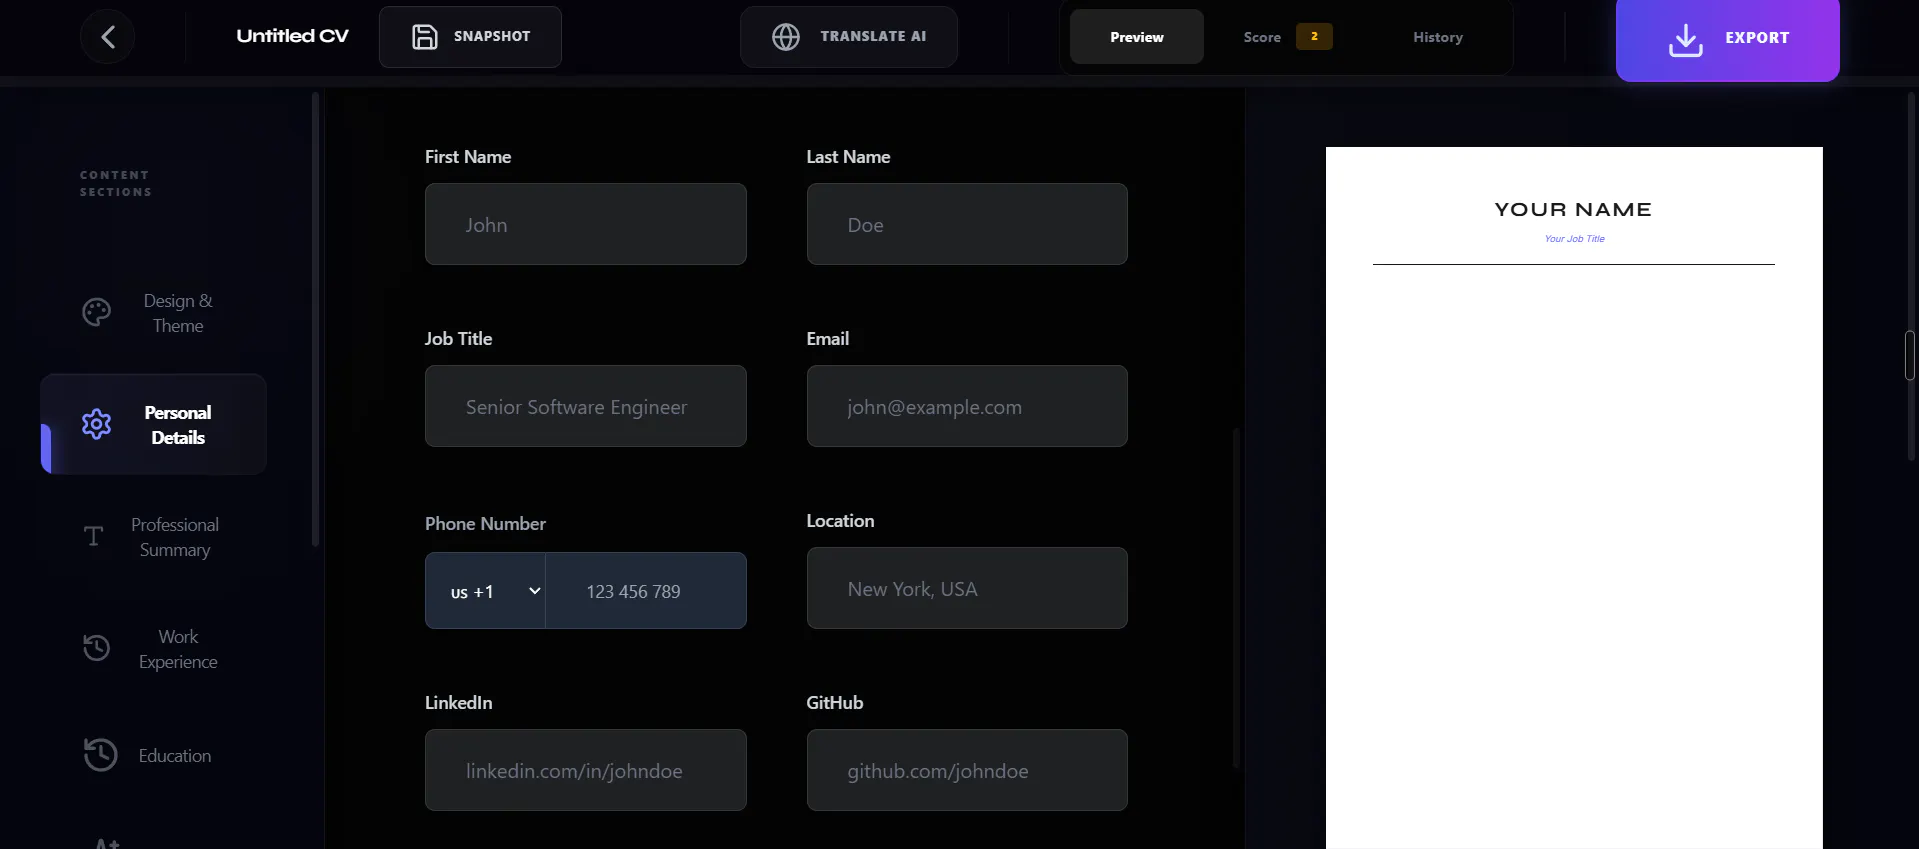The image size is (1919, 849).
Task: Focus the LinkedIn URL field
Action: pos(586,770)
